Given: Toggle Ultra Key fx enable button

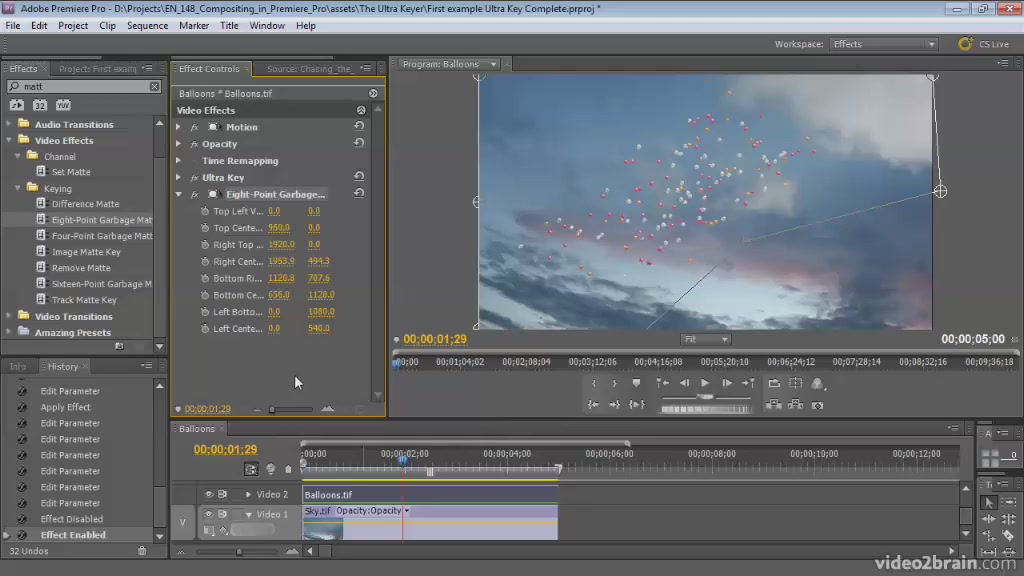Looking at the screenshot, I should tap(195, 178).
